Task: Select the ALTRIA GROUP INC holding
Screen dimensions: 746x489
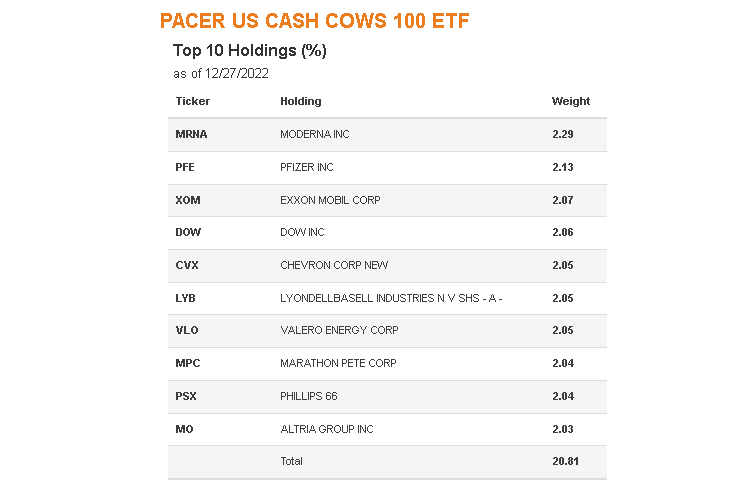Action: tap(327, 429)
